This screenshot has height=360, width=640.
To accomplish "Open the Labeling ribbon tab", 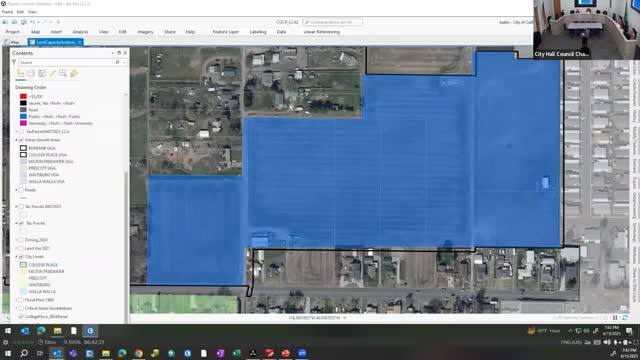I will point(258,32).
